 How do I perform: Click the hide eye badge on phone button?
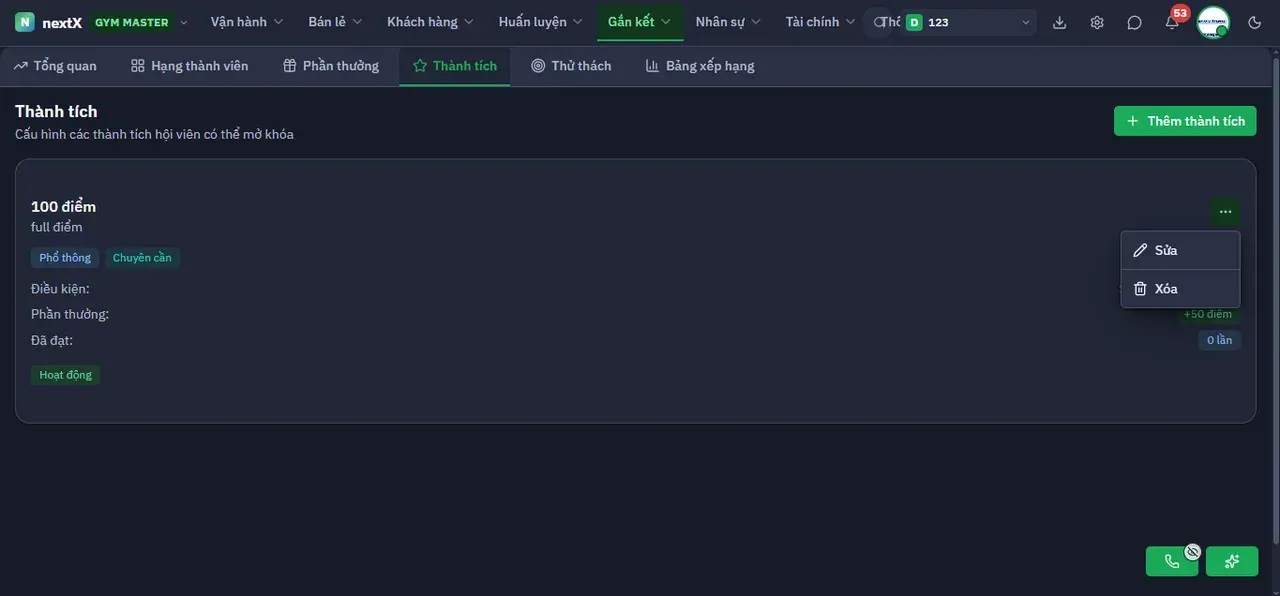coord(1192,551)
